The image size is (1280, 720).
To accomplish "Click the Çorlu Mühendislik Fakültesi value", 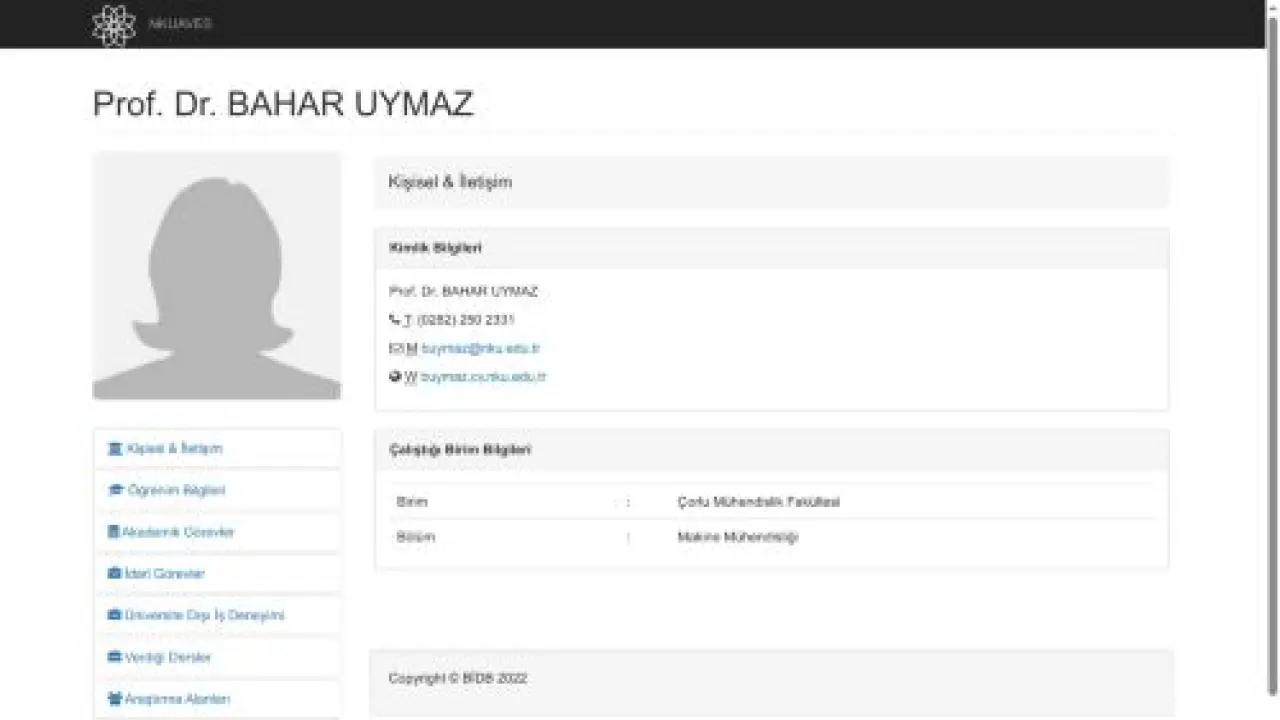I will click(759, 502).
